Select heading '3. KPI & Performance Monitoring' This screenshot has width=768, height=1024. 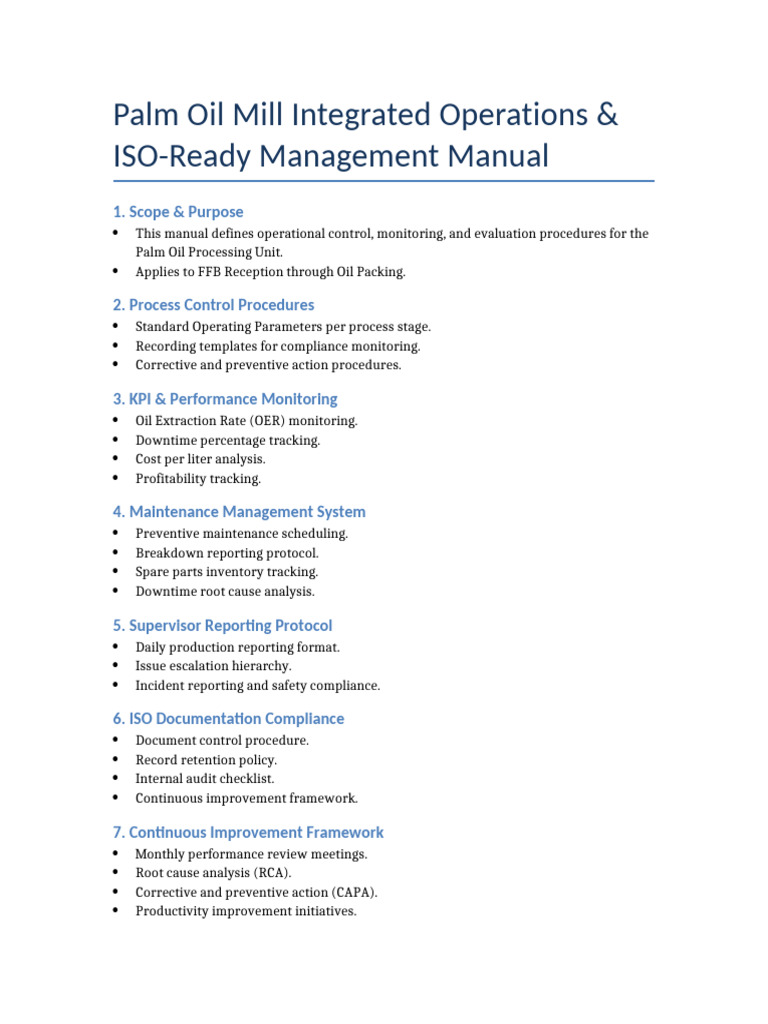tap(225, 399)
